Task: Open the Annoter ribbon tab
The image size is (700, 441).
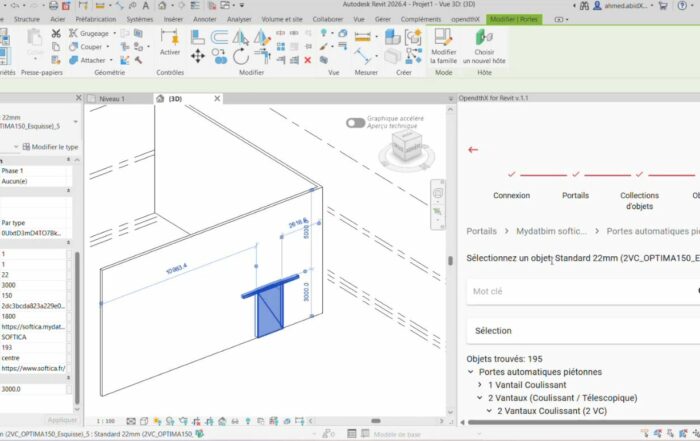Action: point(205,19)
